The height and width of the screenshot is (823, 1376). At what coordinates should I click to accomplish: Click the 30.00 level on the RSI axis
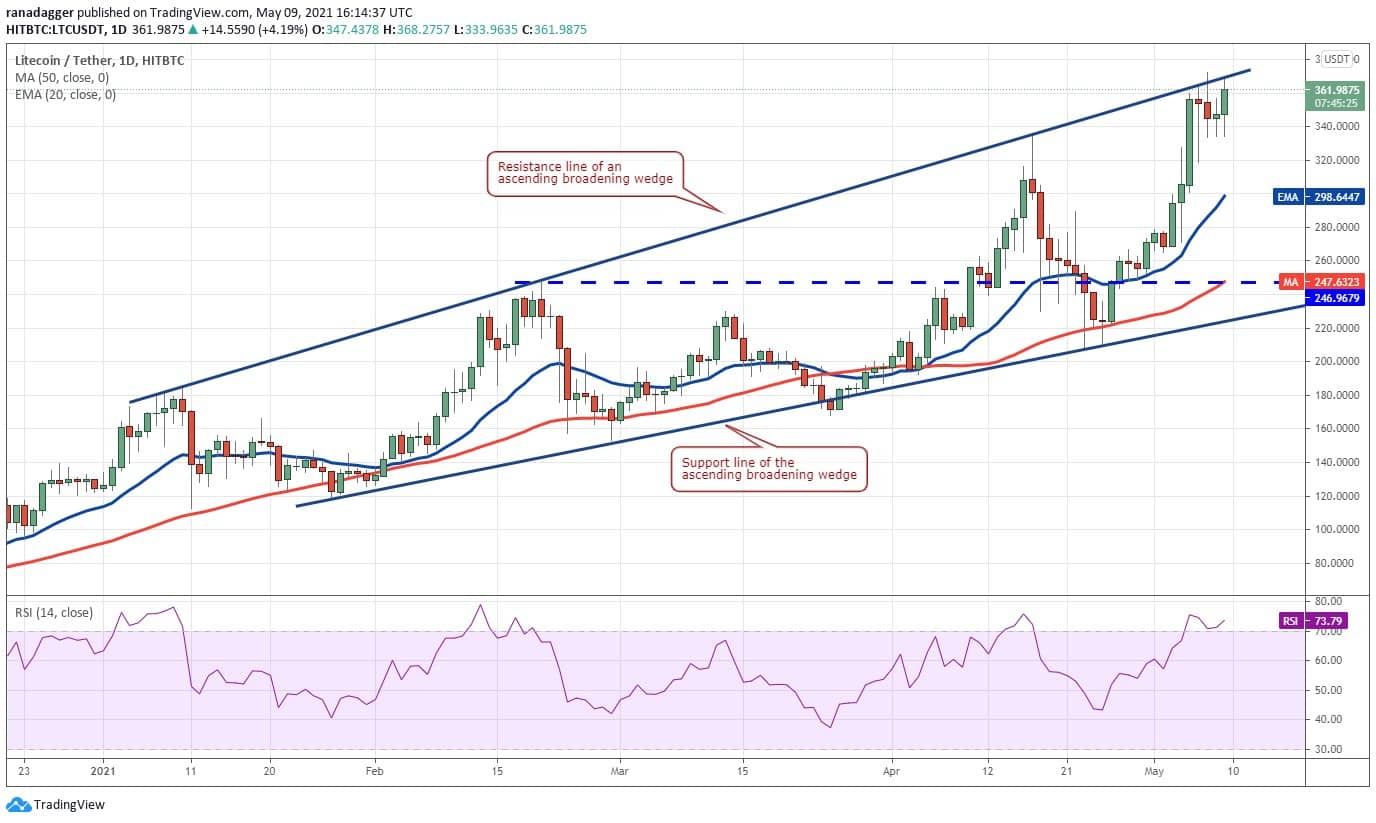[x=1328, y=749]
